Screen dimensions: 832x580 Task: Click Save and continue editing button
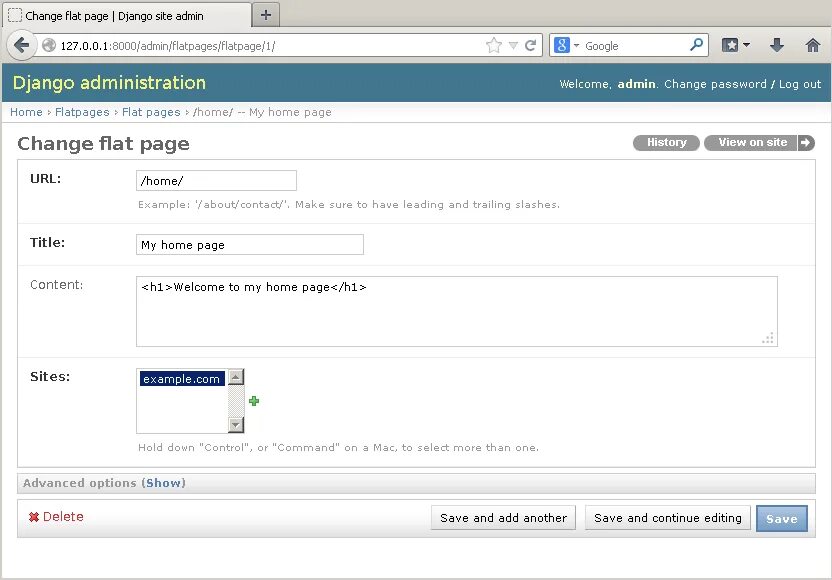668,518
